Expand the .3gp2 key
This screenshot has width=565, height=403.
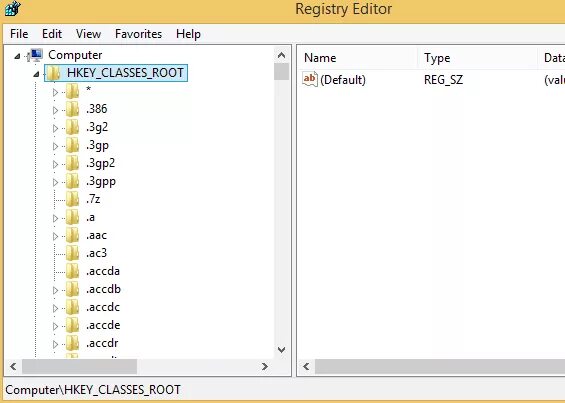click(x=55, y=164)
